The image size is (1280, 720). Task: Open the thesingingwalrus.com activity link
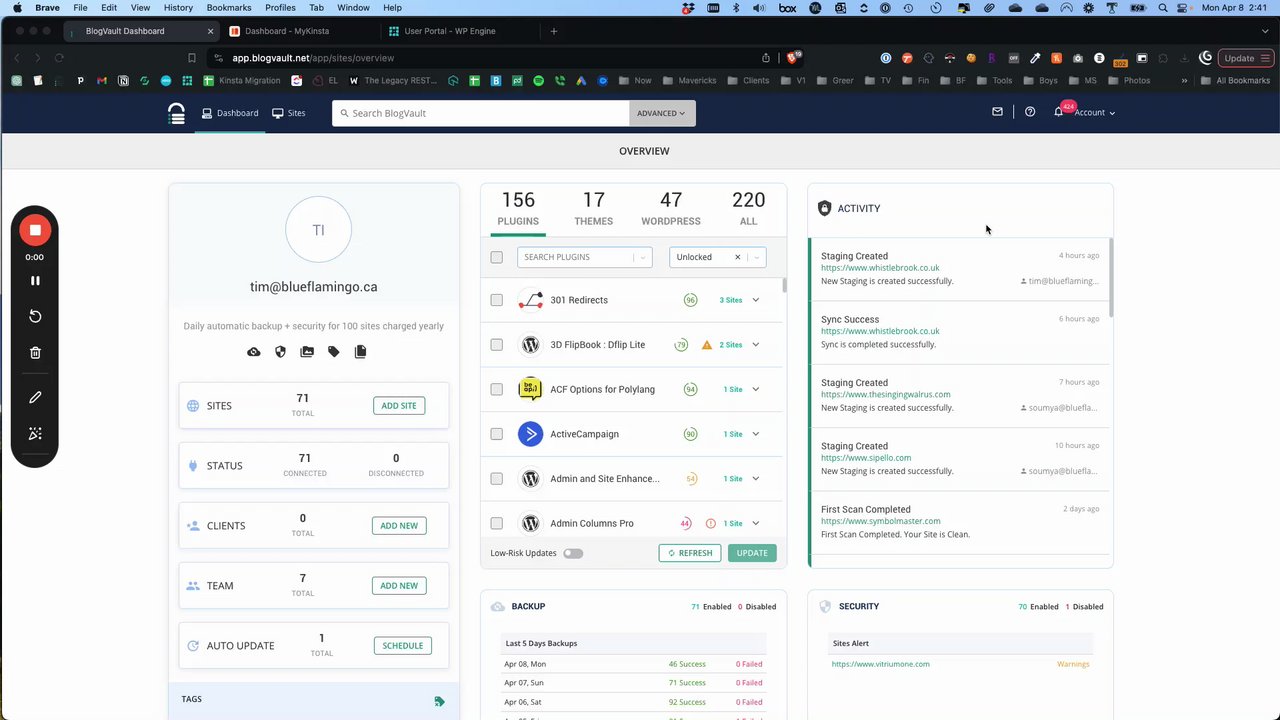tap(886, 394)
